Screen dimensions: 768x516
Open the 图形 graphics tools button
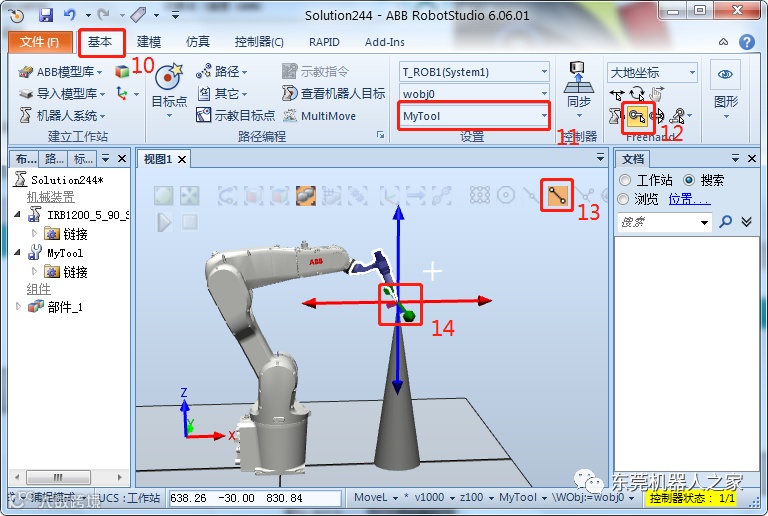point(725,90)
